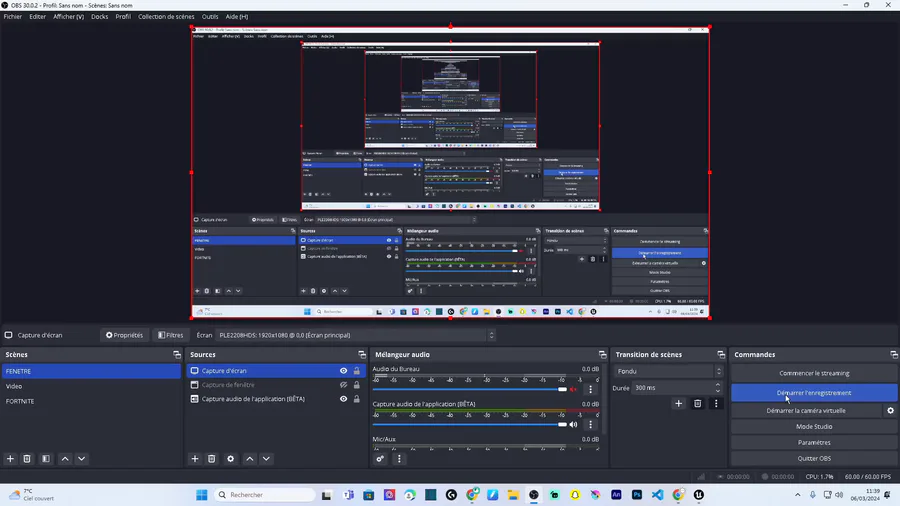This screenshot has height=506, width=900.
Task: Click Quitter OBS
Action: click(814, 458)
